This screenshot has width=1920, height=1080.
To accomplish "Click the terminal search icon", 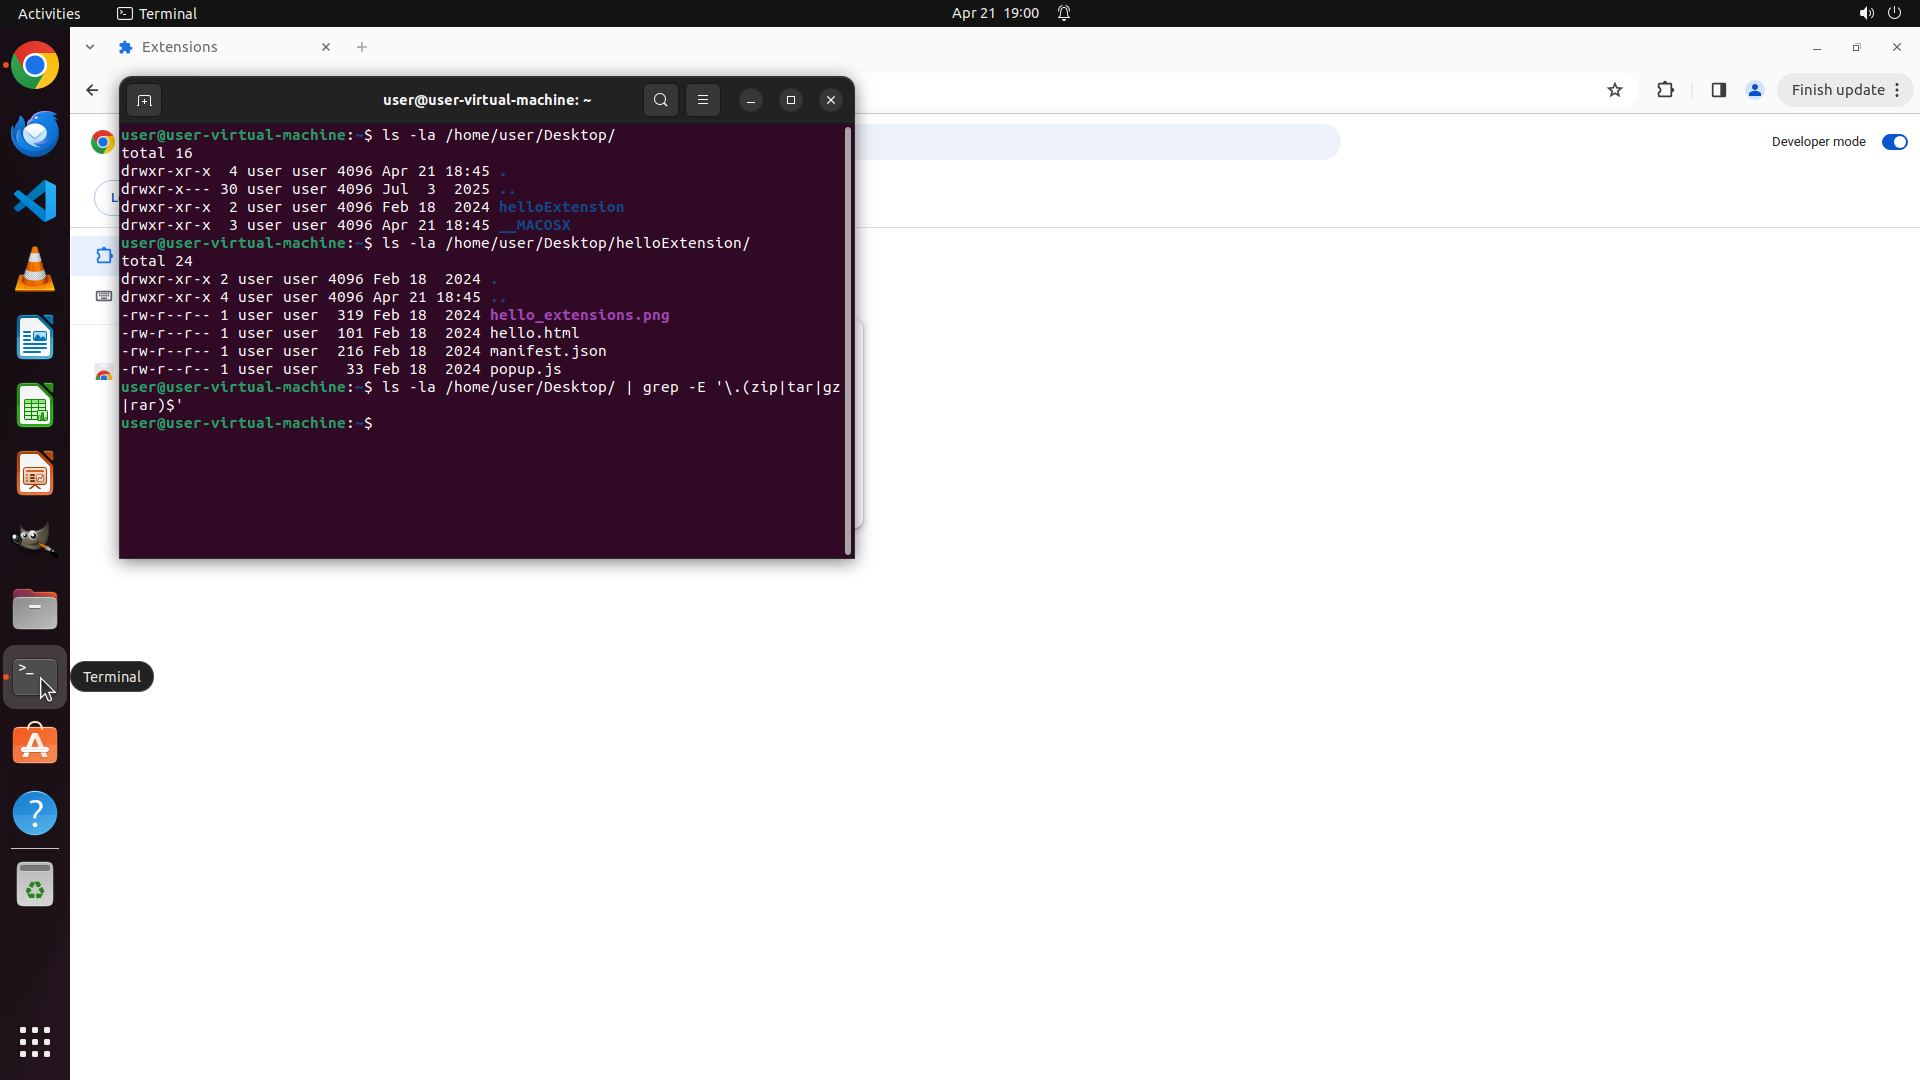I will (660, 100).
